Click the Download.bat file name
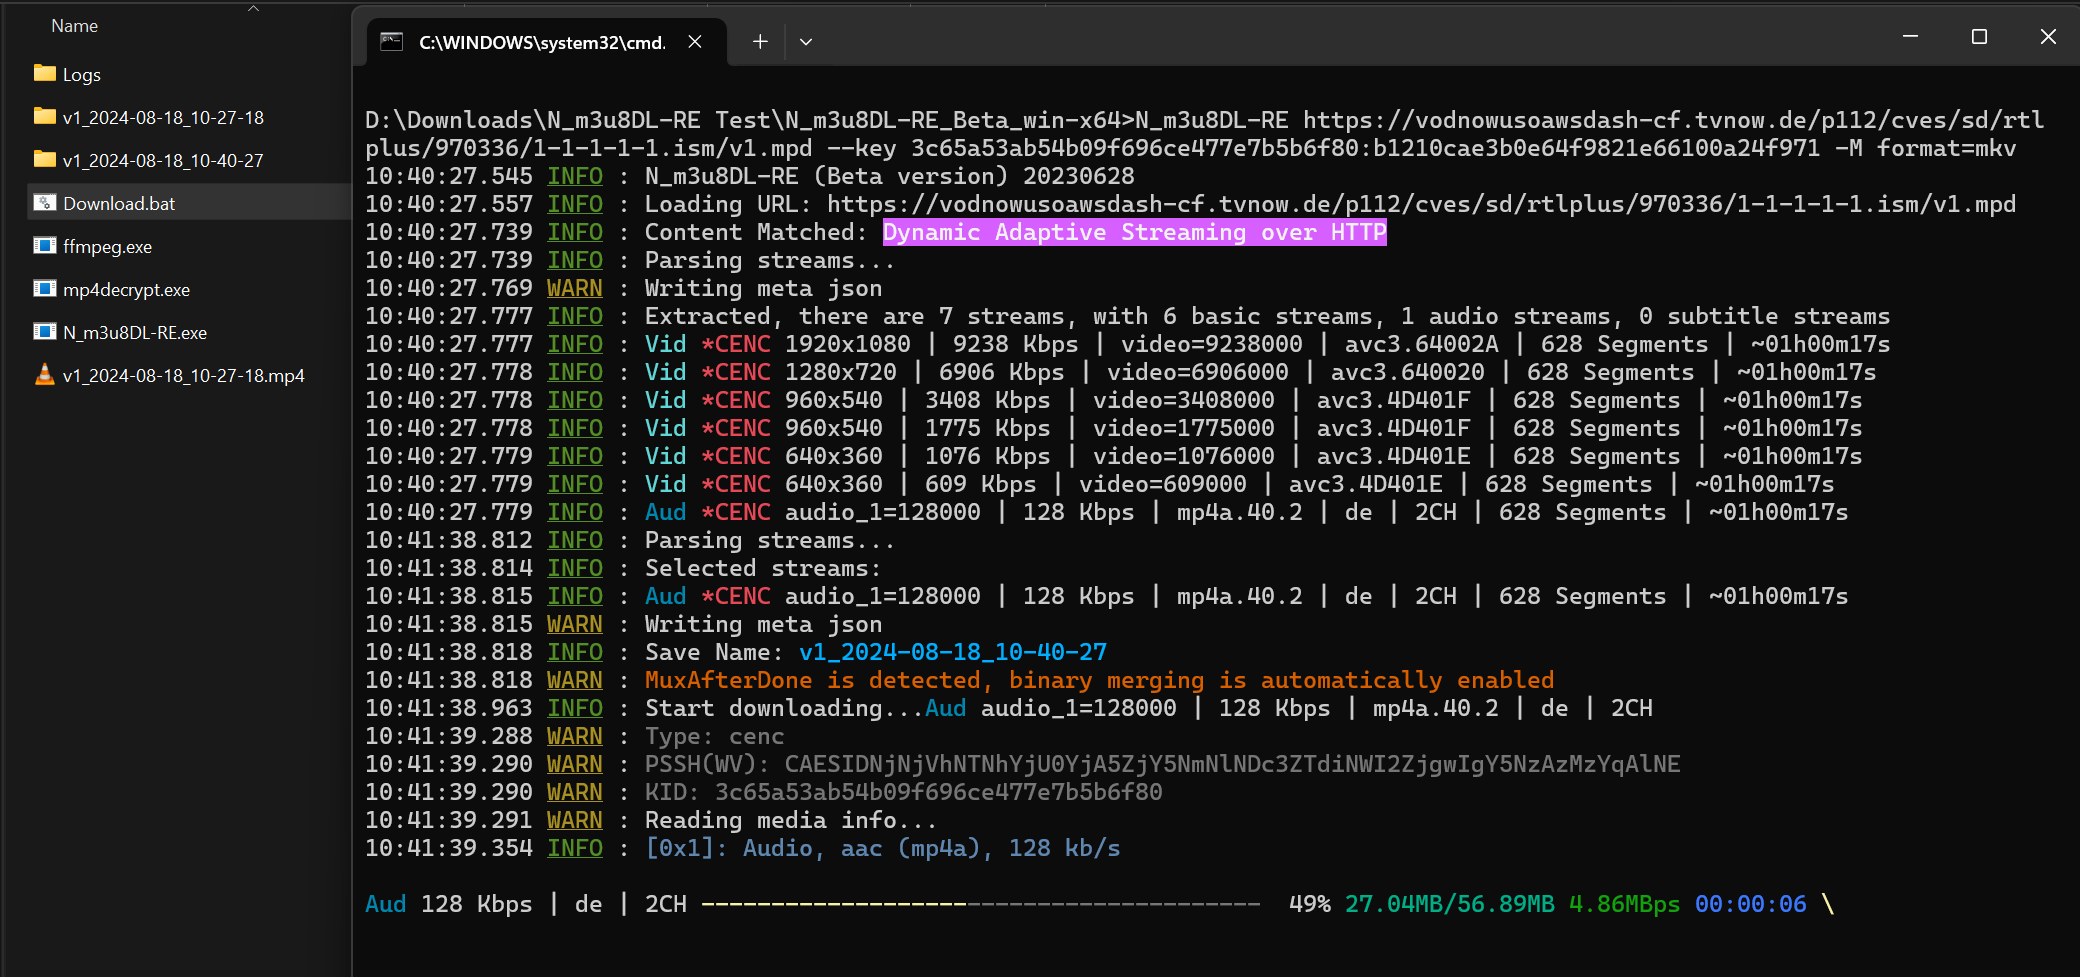Image resolution: width=2080 pixels, height=977 pixels. pyautogui.click(x=119, y=203)
